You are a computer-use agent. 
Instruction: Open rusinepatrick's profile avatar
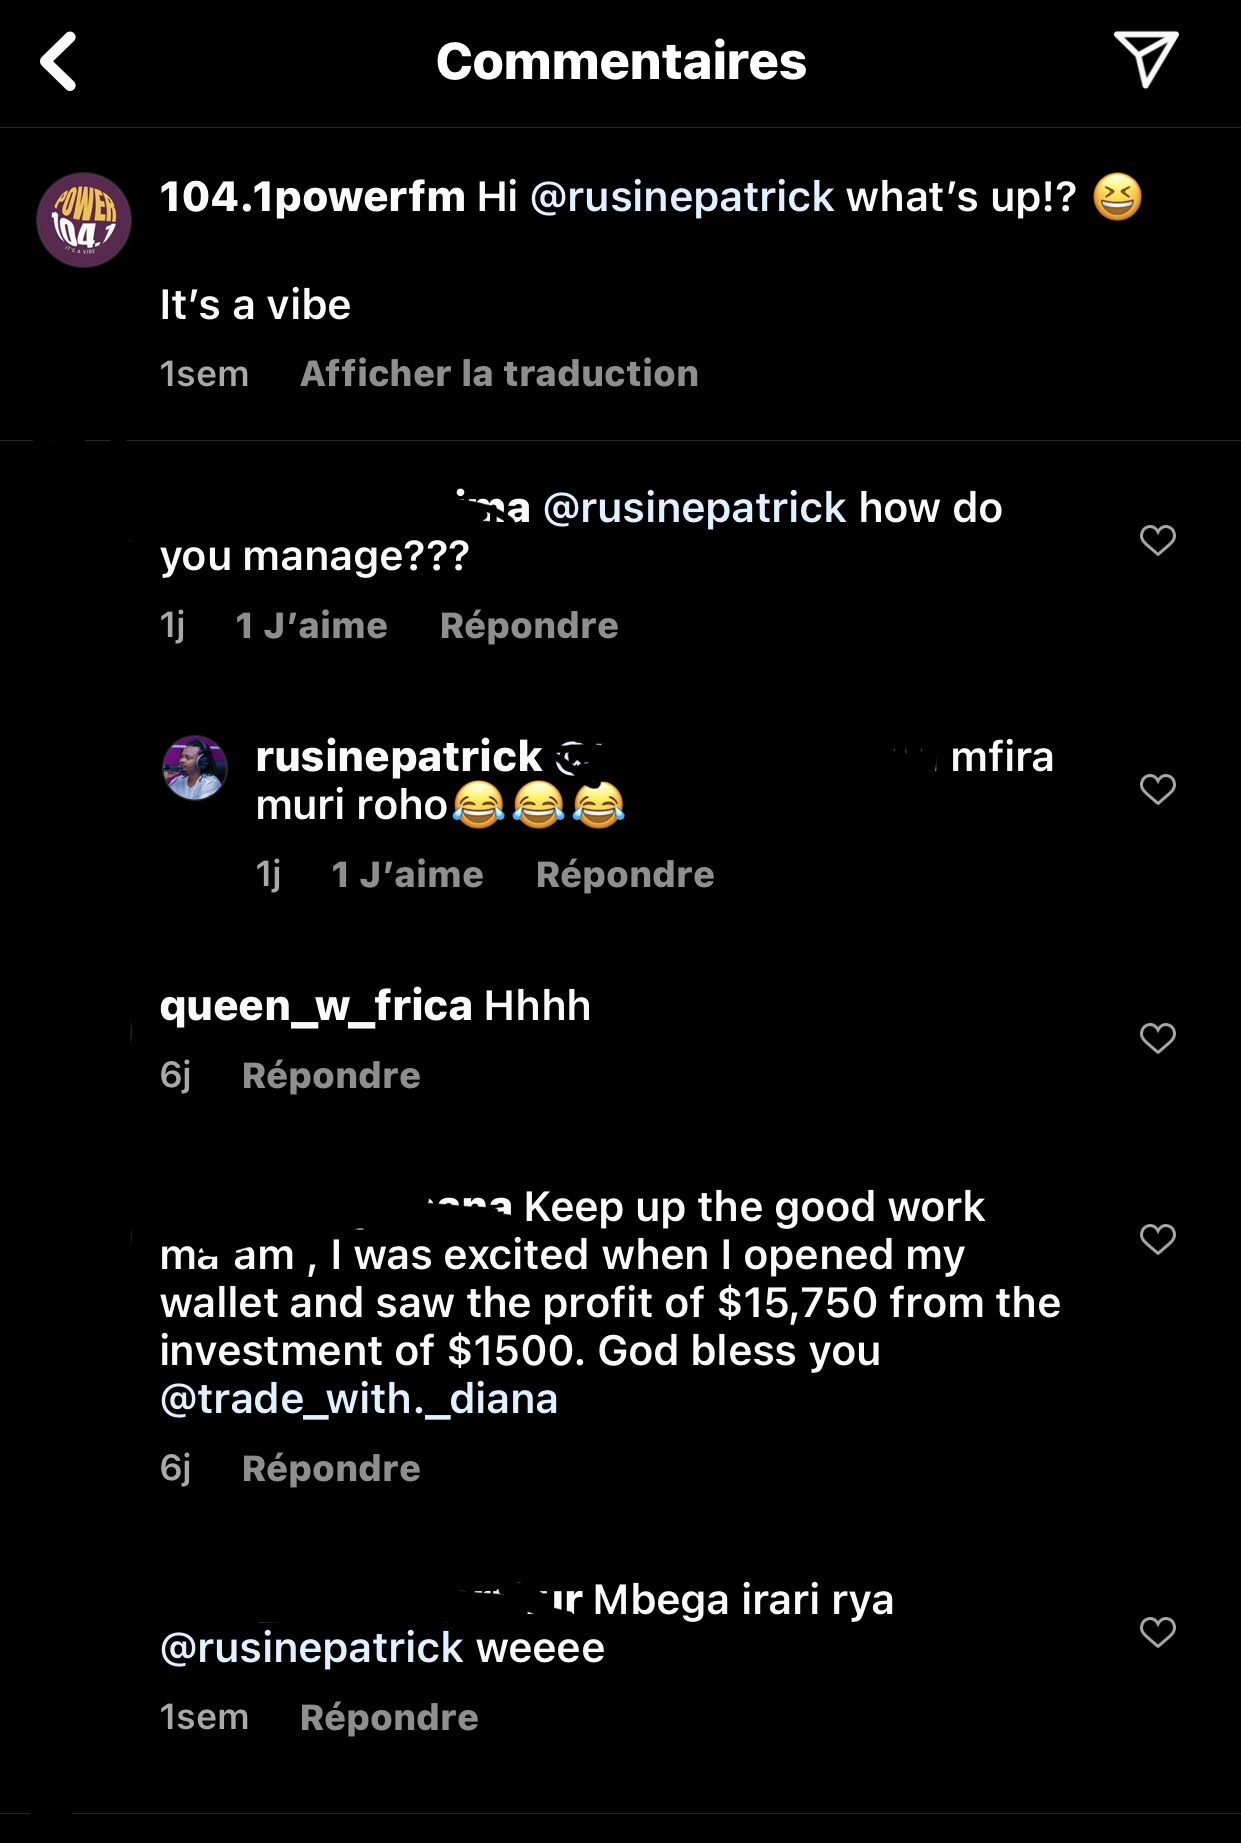pyautogui.click(x=195, y=768)
